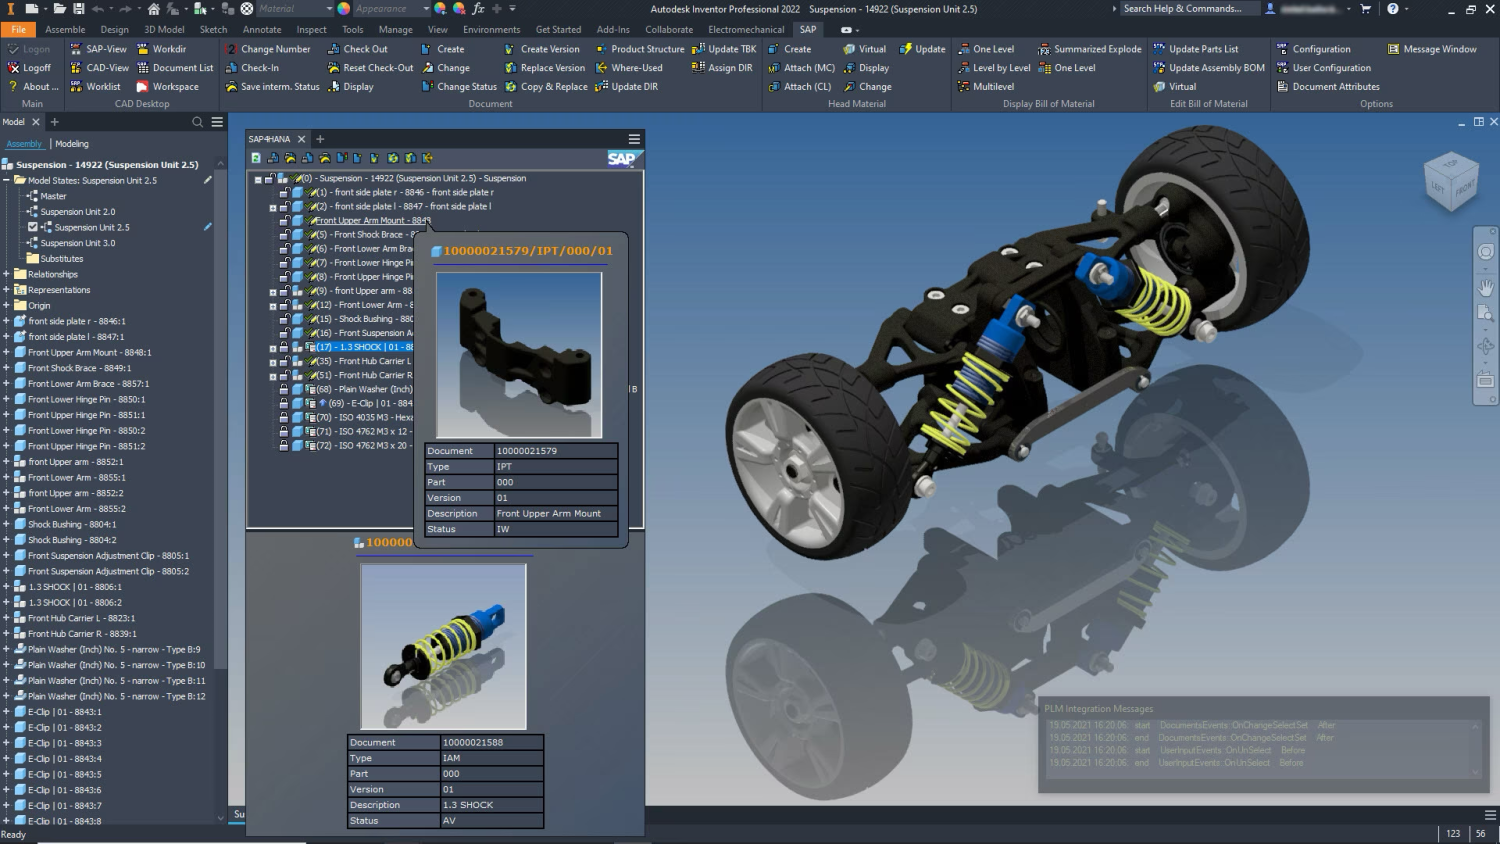
Task: Click Replace Version
Action: pos(545,68)
